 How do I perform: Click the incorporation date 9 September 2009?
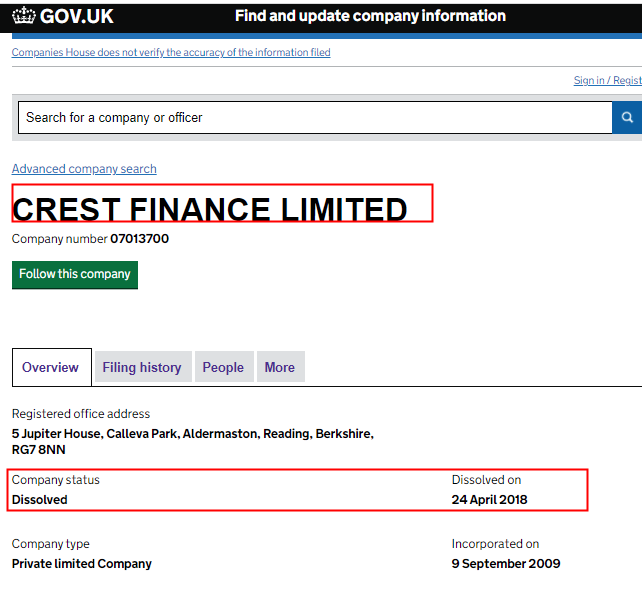506,564
